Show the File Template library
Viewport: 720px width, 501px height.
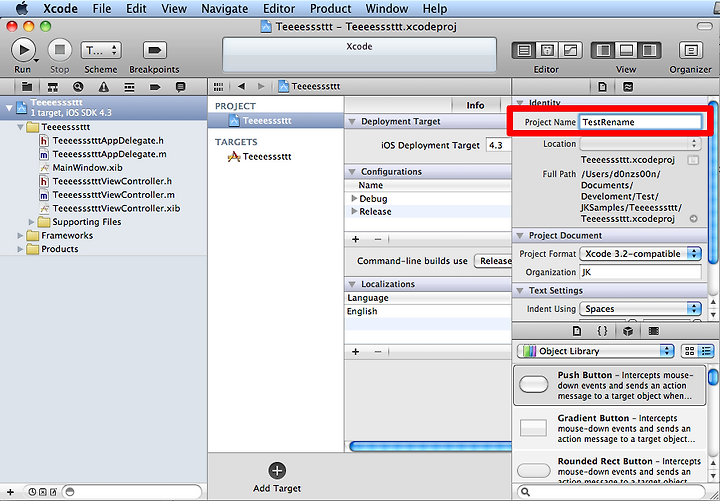577,331
